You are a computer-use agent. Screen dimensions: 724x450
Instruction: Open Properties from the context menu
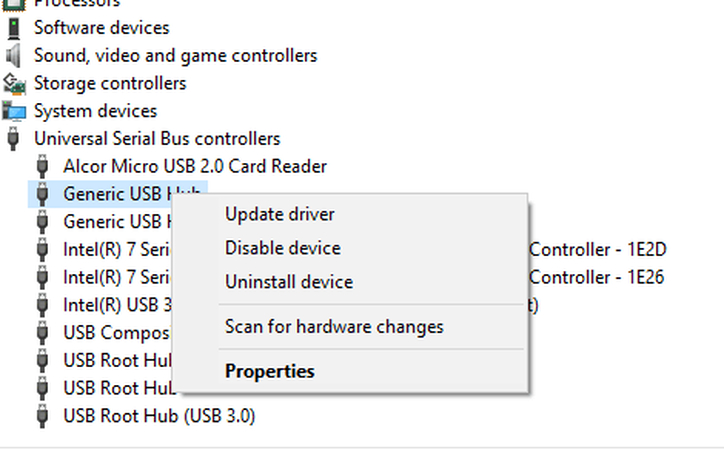point(270,371)
